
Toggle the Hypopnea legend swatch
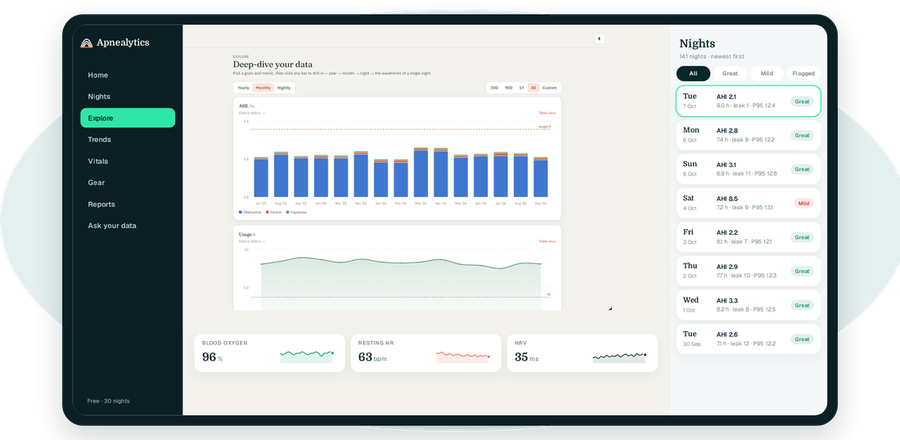point(286,212)
